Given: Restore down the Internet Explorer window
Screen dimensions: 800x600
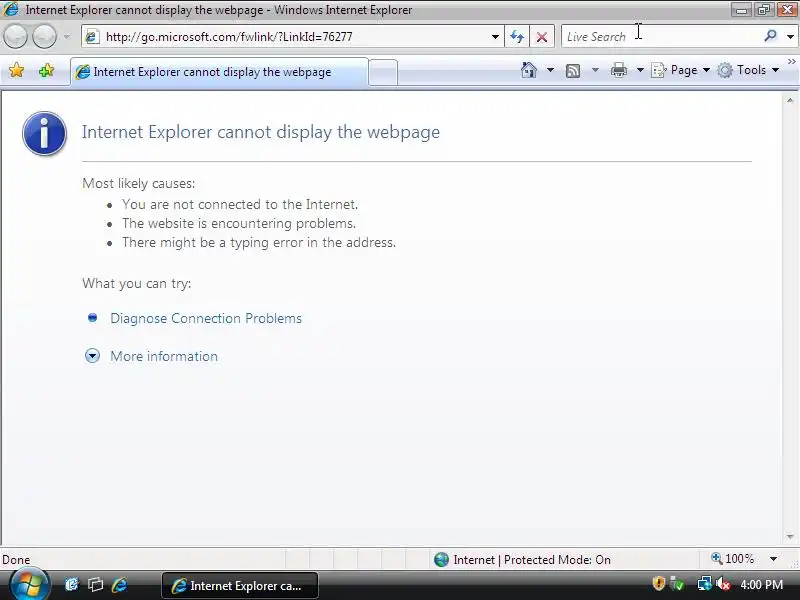Looking at the screenshot, I should click(764, 10).
